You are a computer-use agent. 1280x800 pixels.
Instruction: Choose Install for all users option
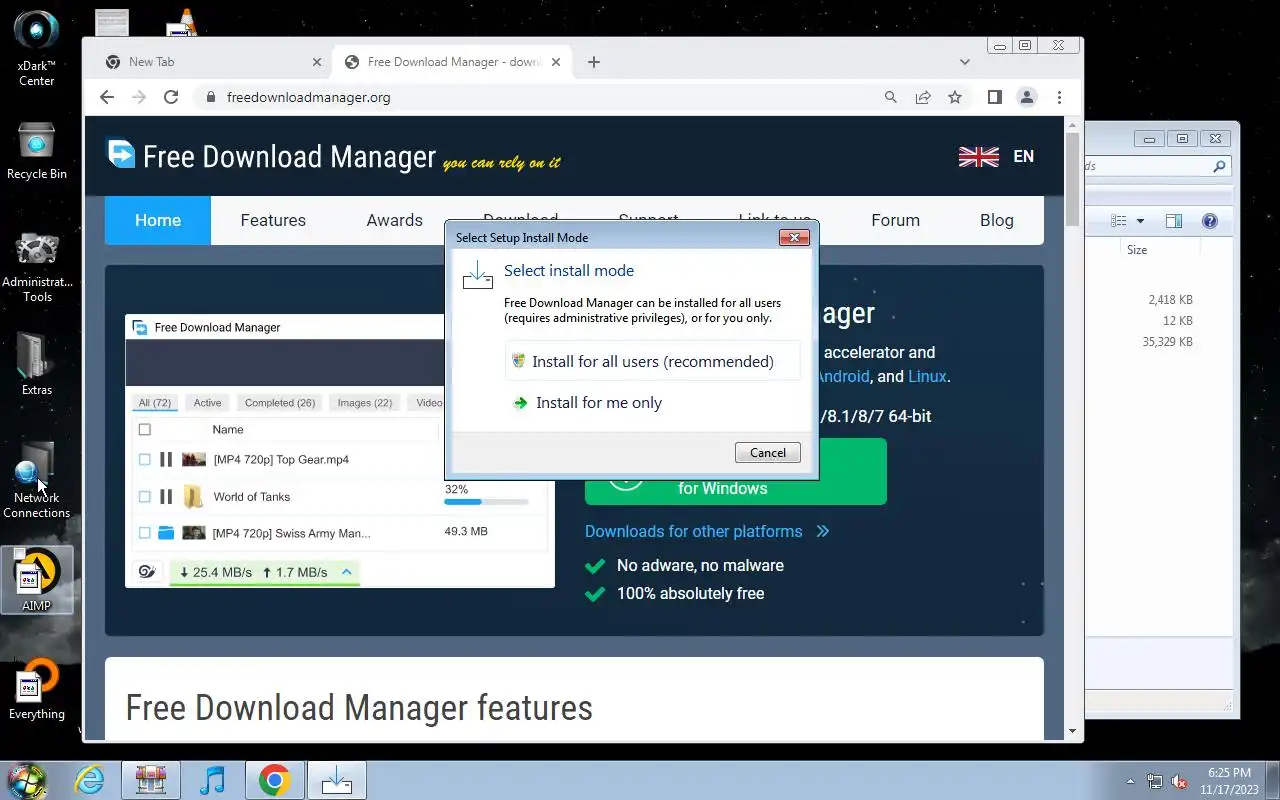coord(653,361)
